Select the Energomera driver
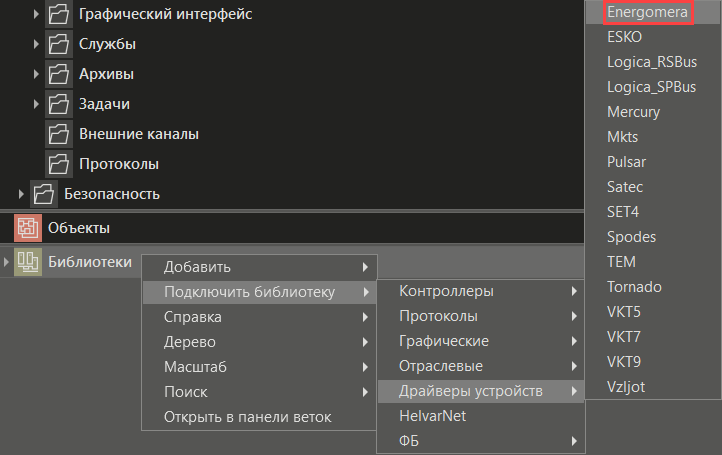 653,12
